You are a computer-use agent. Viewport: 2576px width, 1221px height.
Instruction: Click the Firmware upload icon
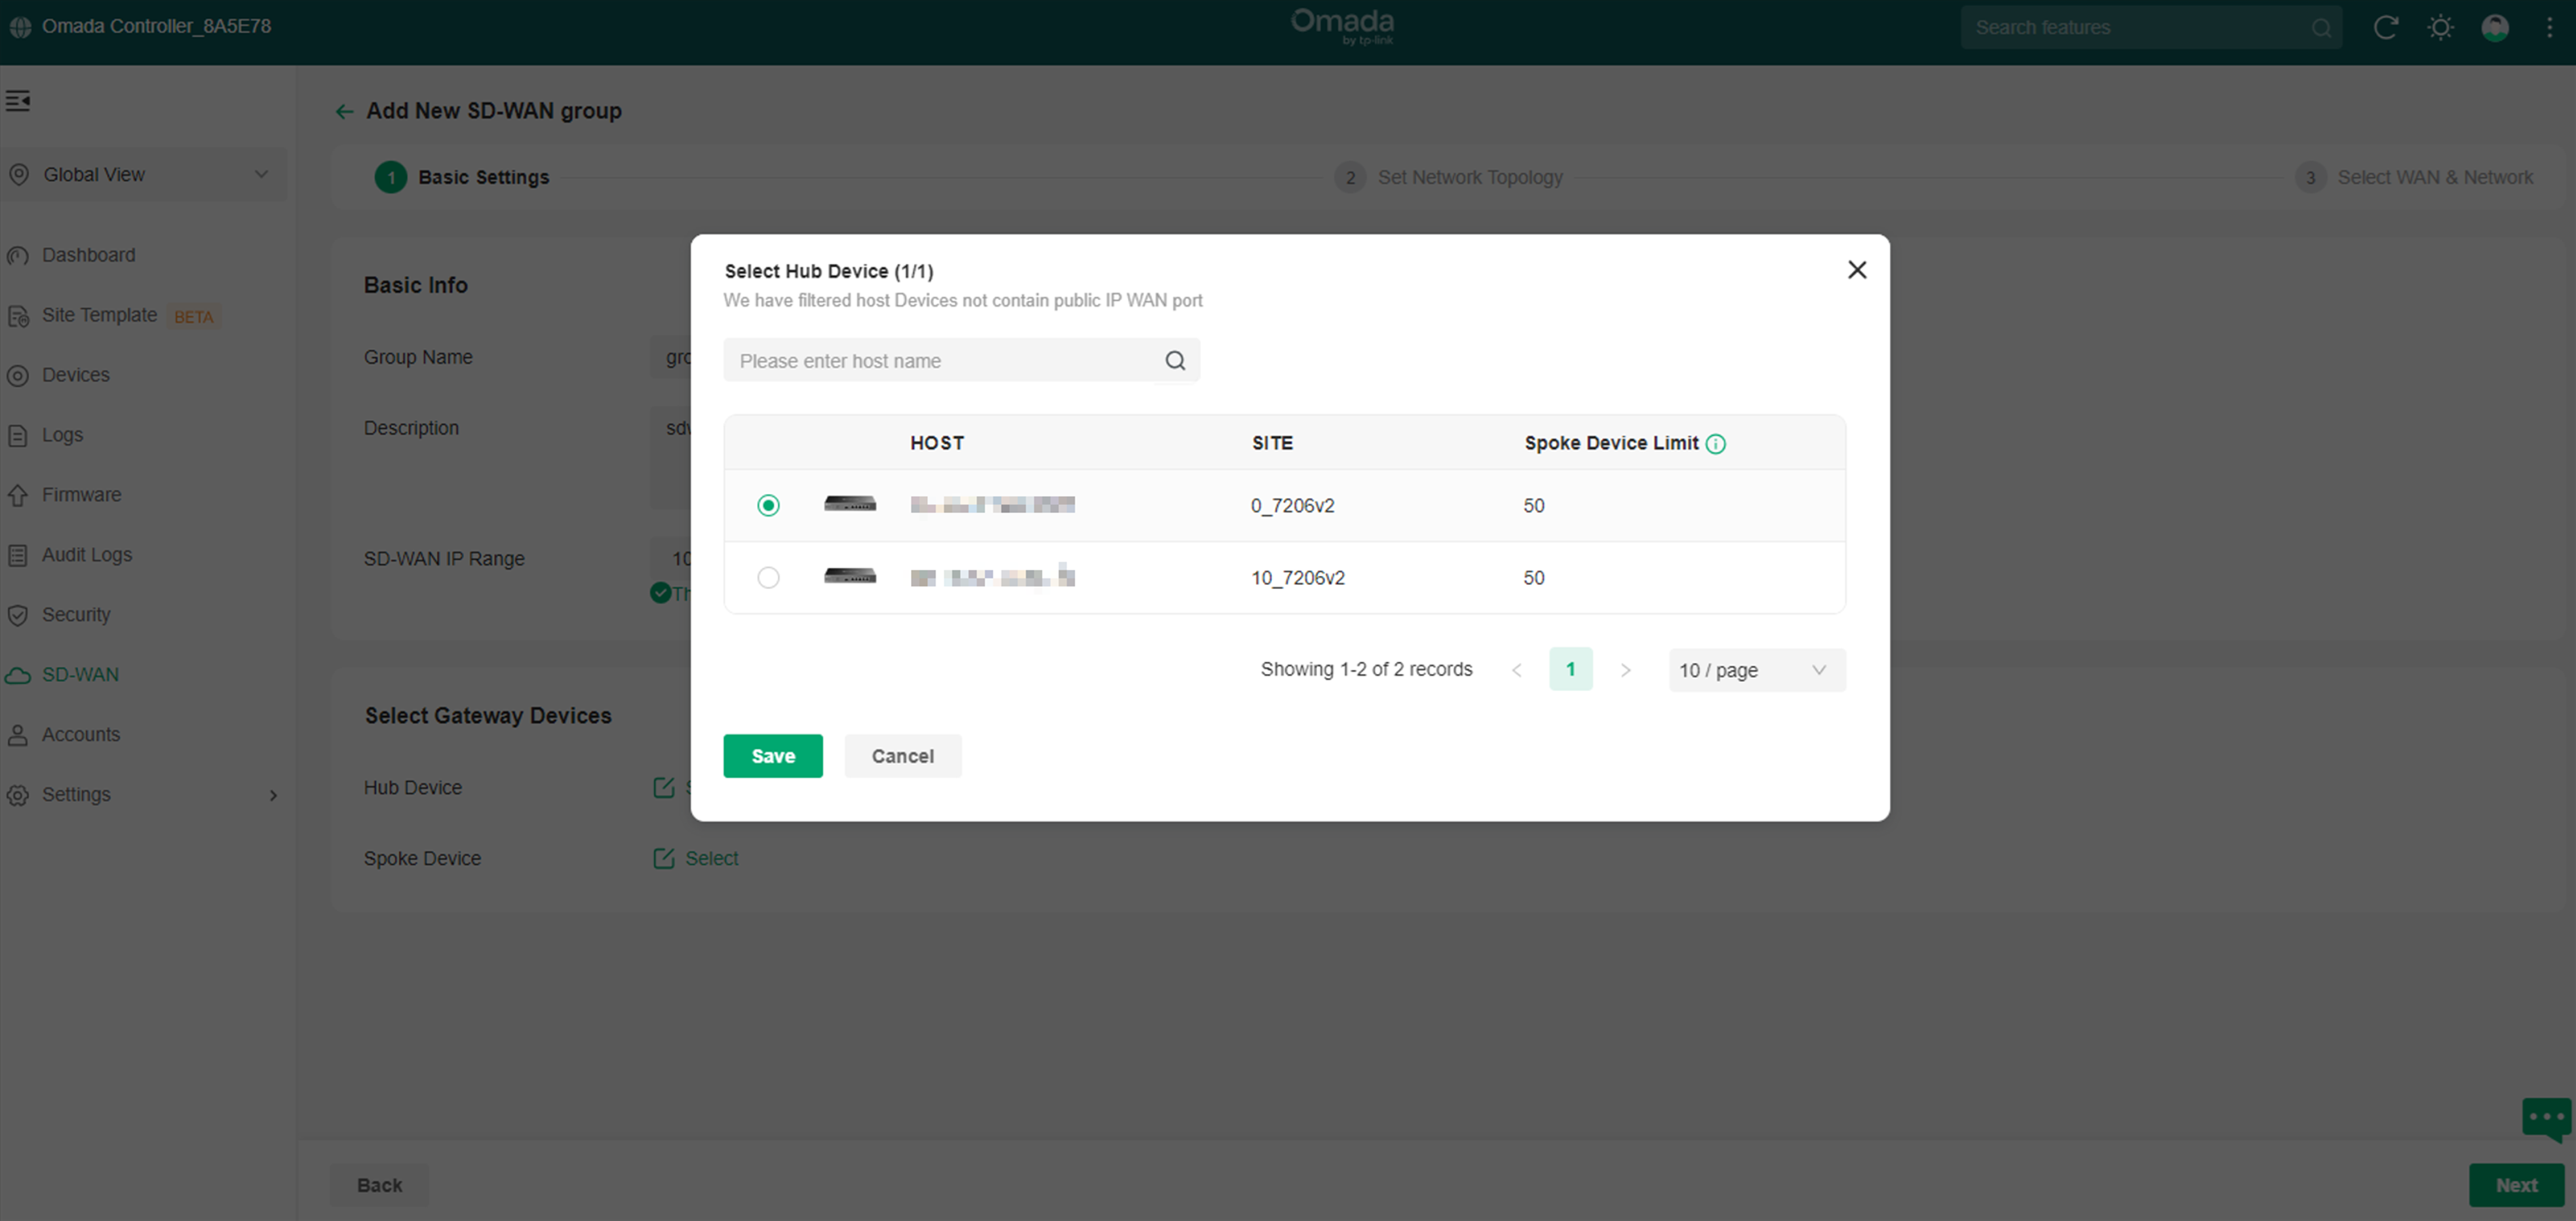[18, 496]
